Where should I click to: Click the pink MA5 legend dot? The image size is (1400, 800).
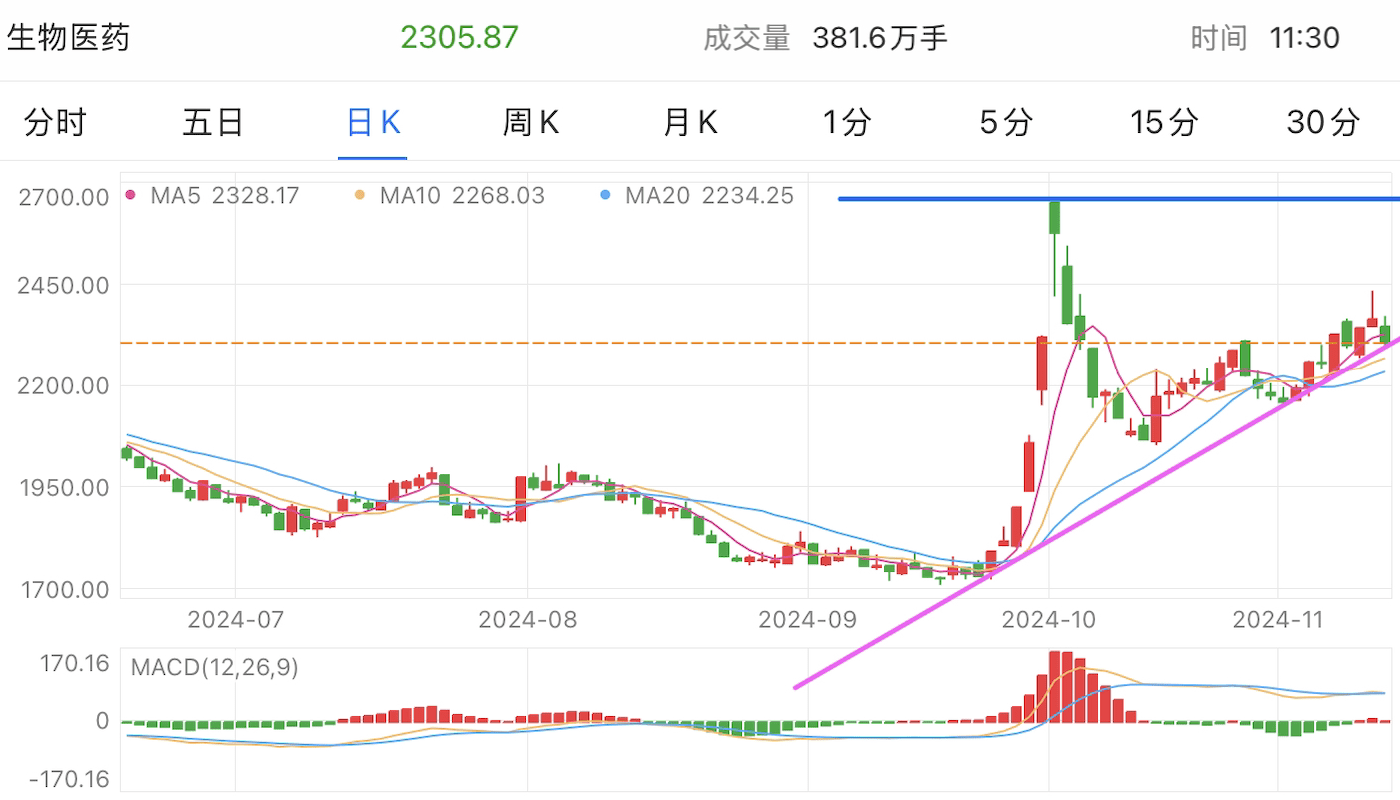tap(132, 195)
